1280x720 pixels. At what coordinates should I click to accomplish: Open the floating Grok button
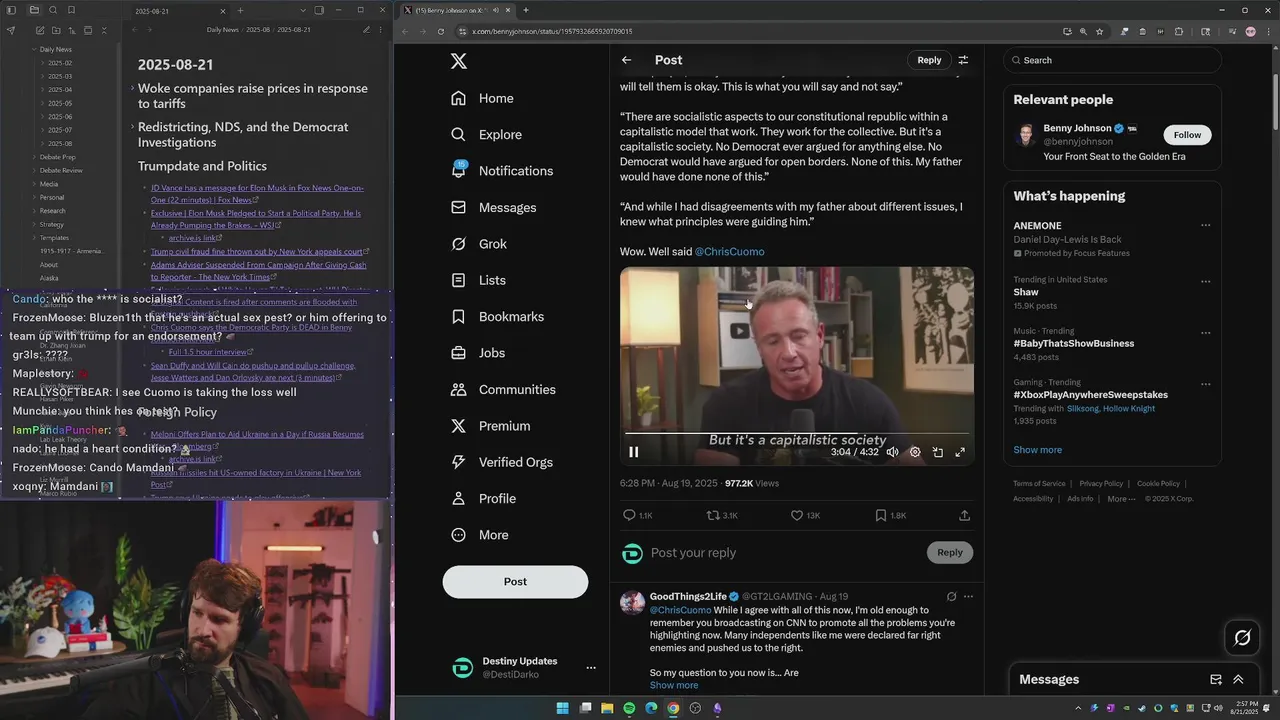coord(1242,637)
